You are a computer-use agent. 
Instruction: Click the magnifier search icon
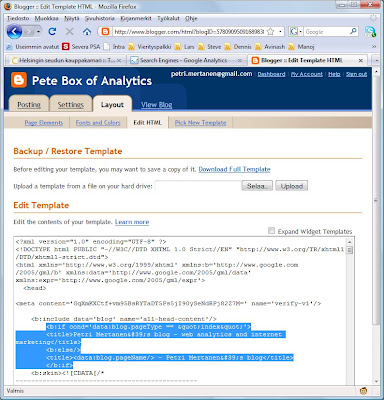(x=353, y=31)
